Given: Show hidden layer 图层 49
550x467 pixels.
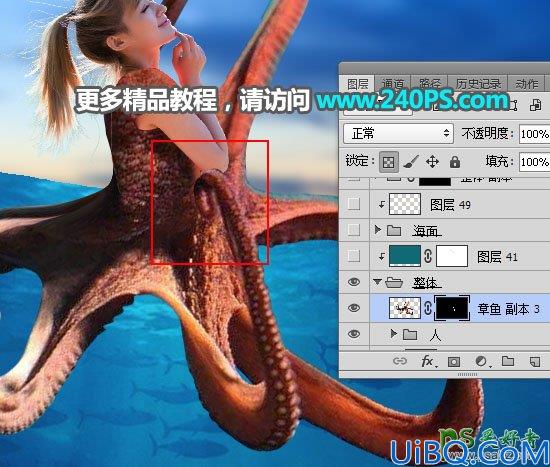Looking at the screenshot, I should [354, 204].
